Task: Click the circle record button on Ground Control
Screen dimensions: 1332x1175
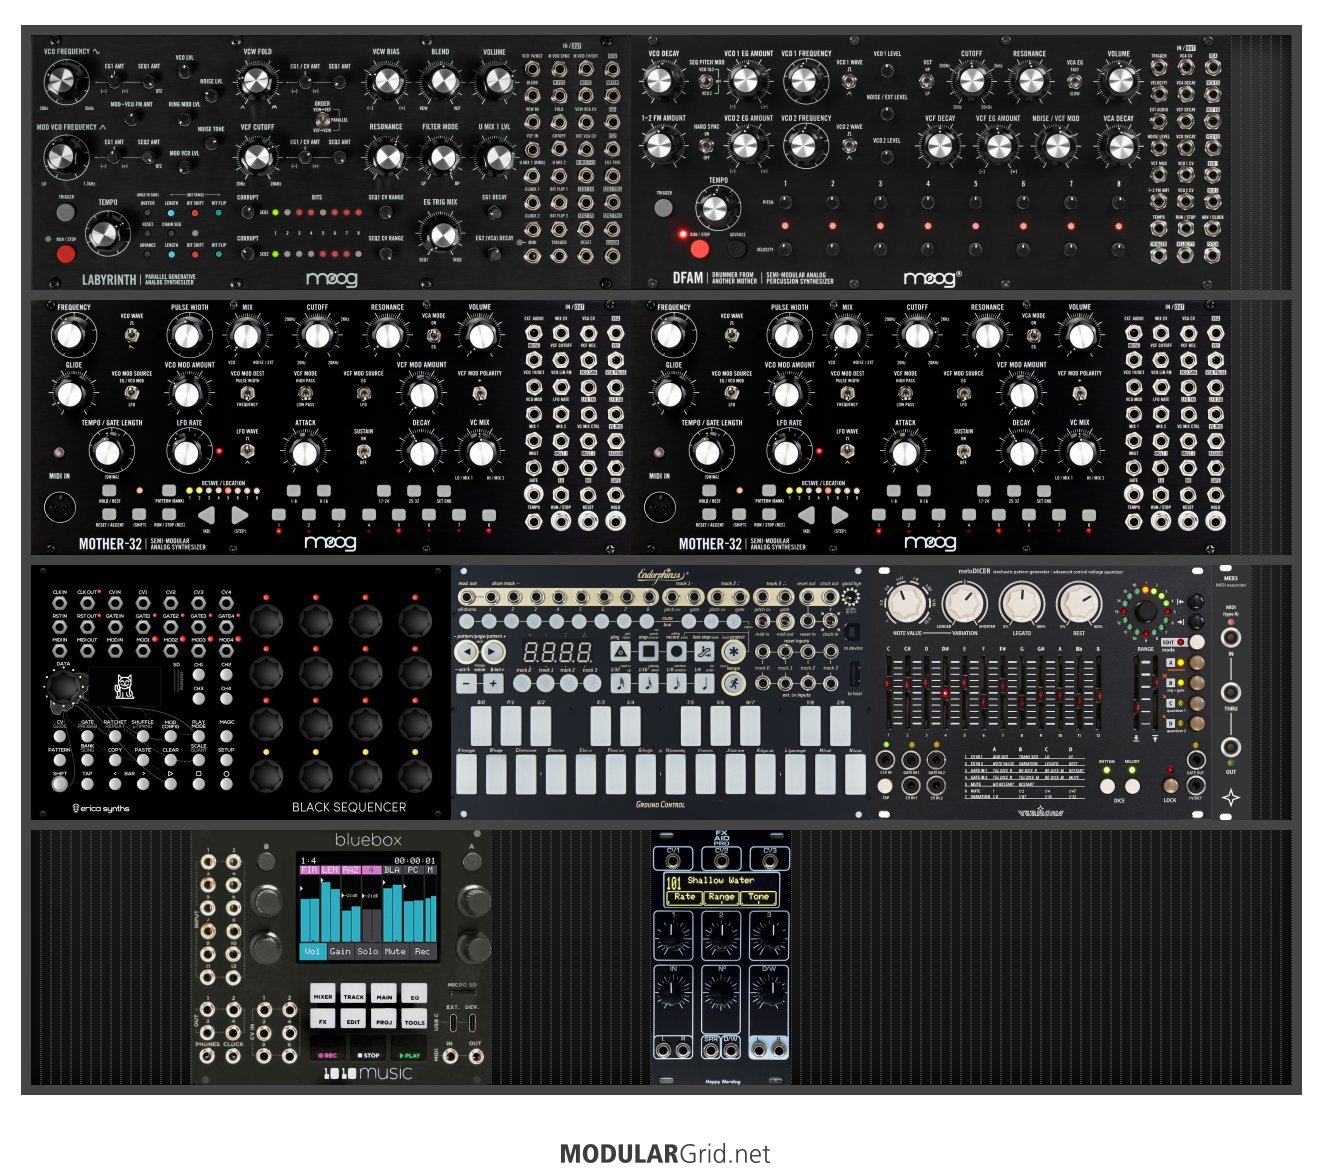Action: click(677, 652)
